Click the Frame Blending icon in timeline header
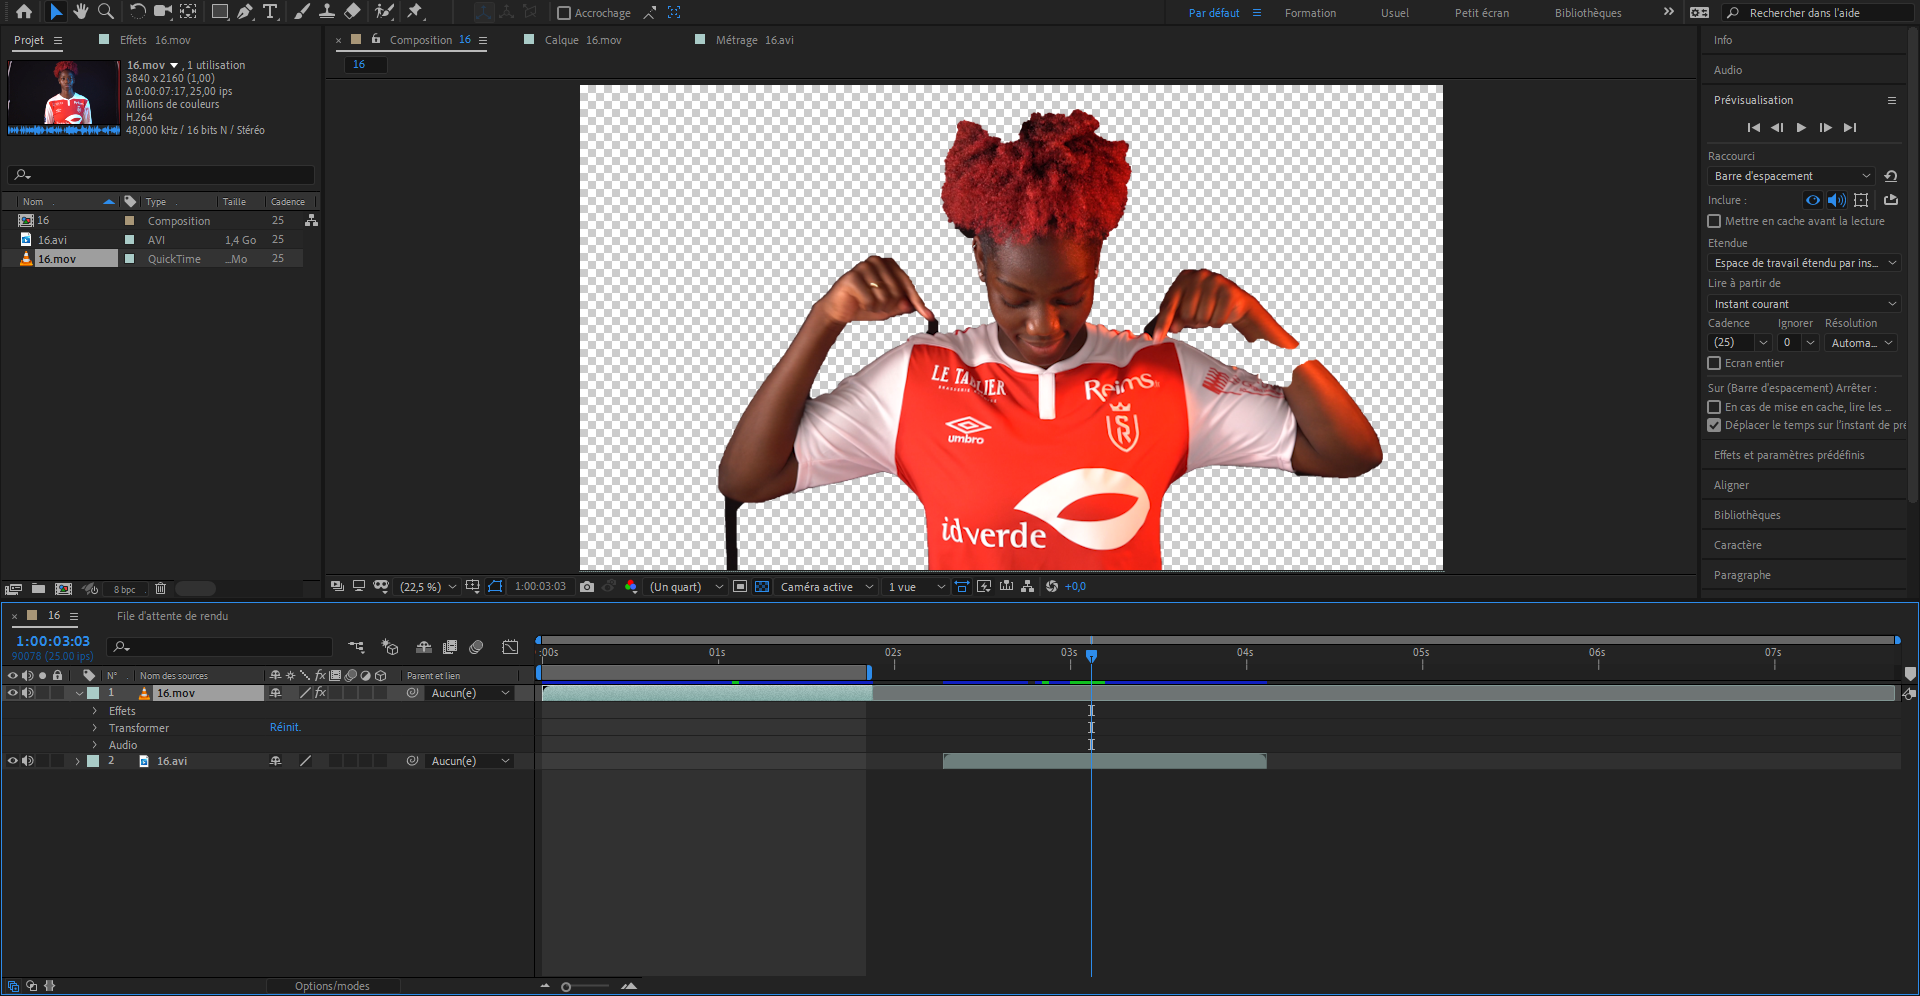Image resolution: width=1920 pixels, height=996 pixels. pos(450,647)
